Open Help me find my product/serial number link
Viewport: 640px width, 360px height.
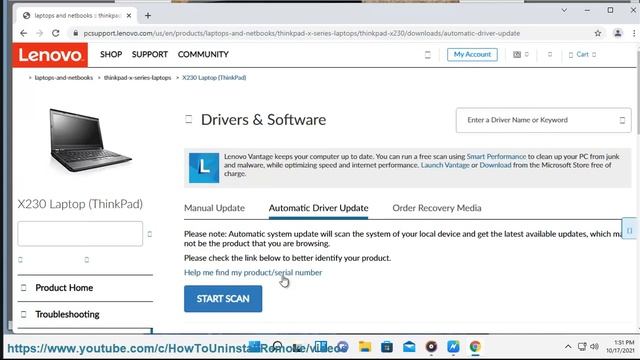pos(253,272)
